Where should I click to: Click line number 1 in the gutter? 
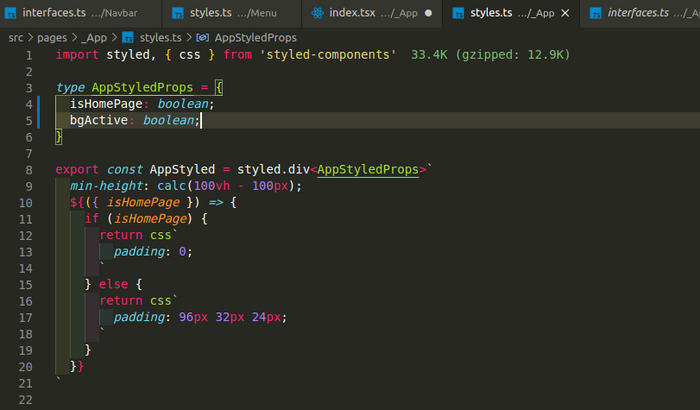click(x=29, y=55)
